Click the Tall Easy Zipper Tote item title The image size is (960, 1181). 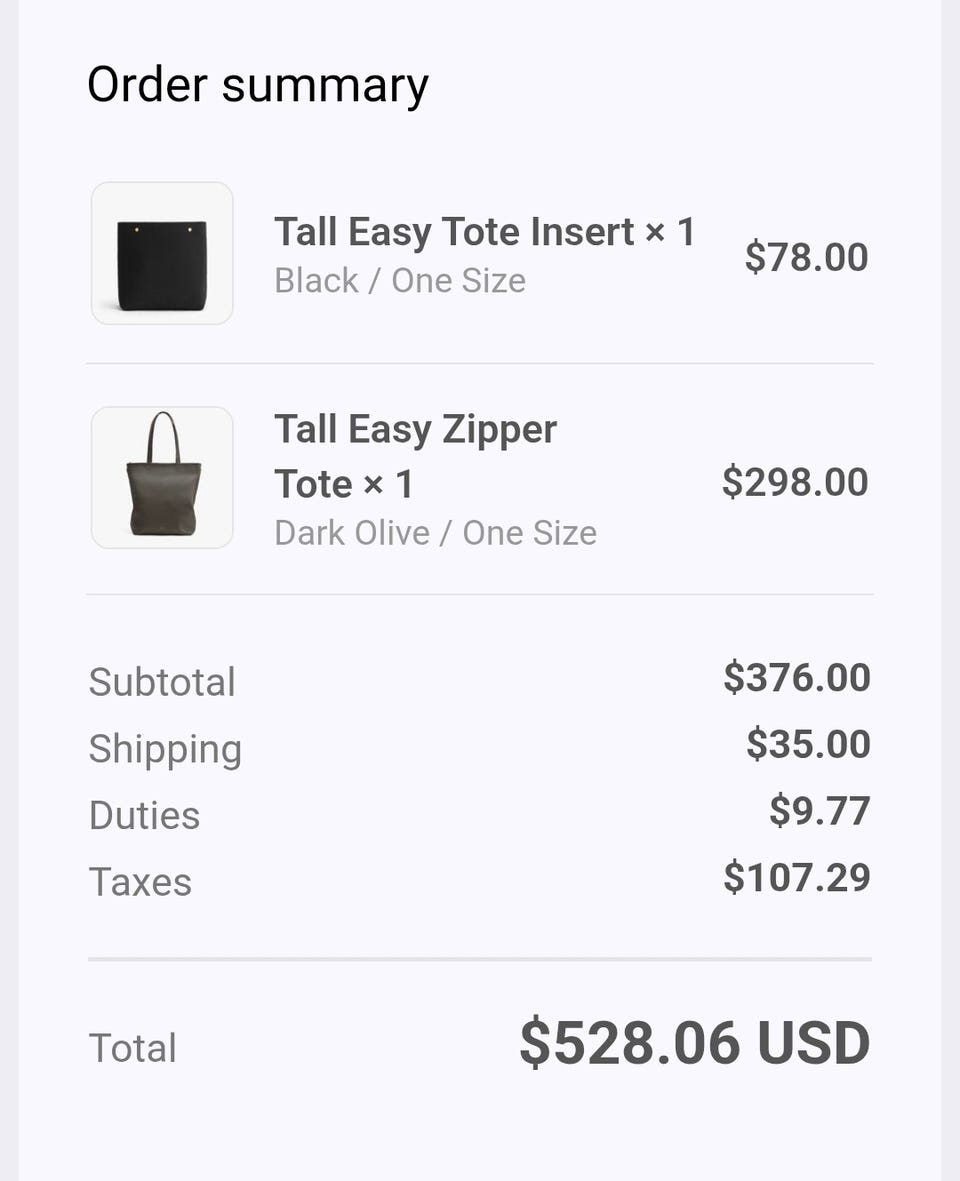click(415, 456)
